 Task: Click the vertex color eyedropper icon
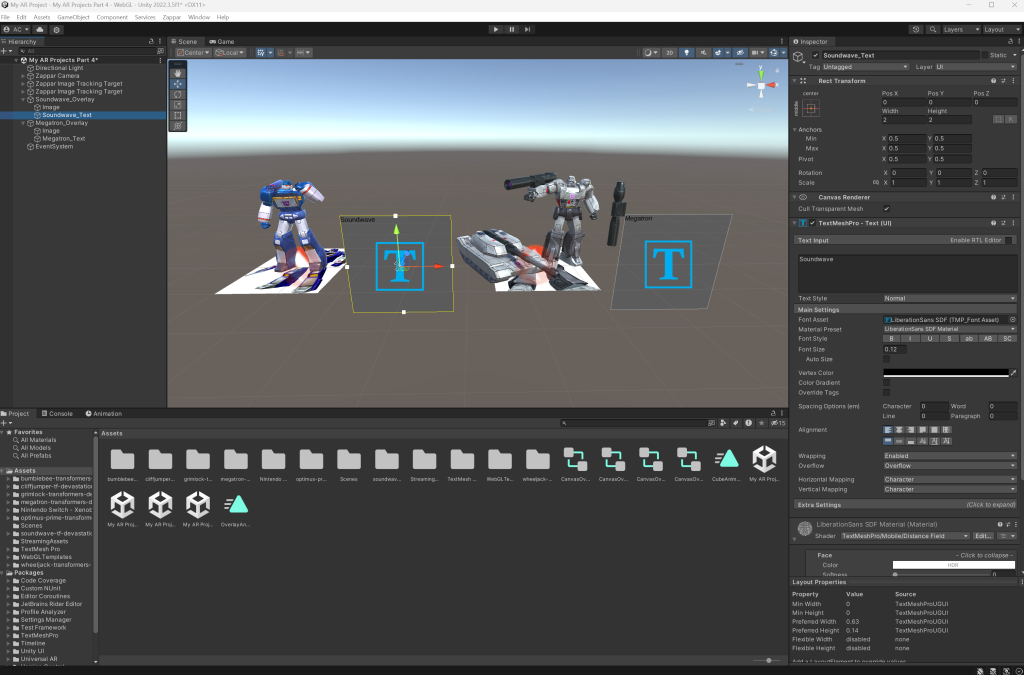[1013, 373]
